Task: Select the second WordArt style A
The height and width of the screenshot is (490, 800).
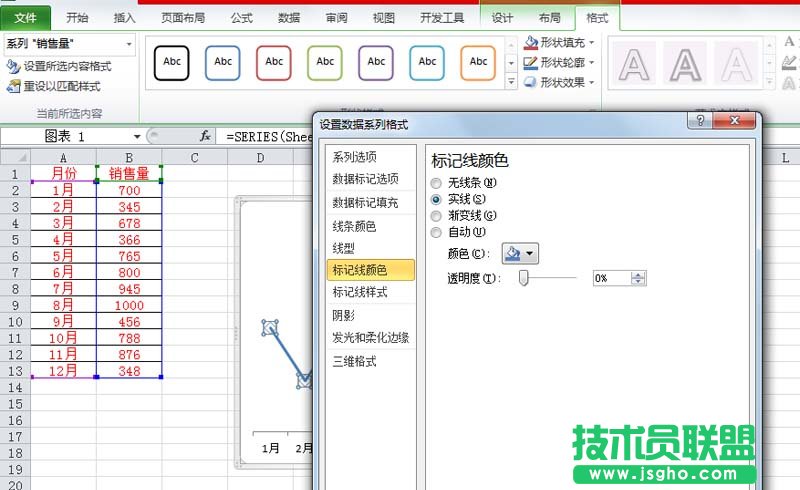Action: pos(685,63)
